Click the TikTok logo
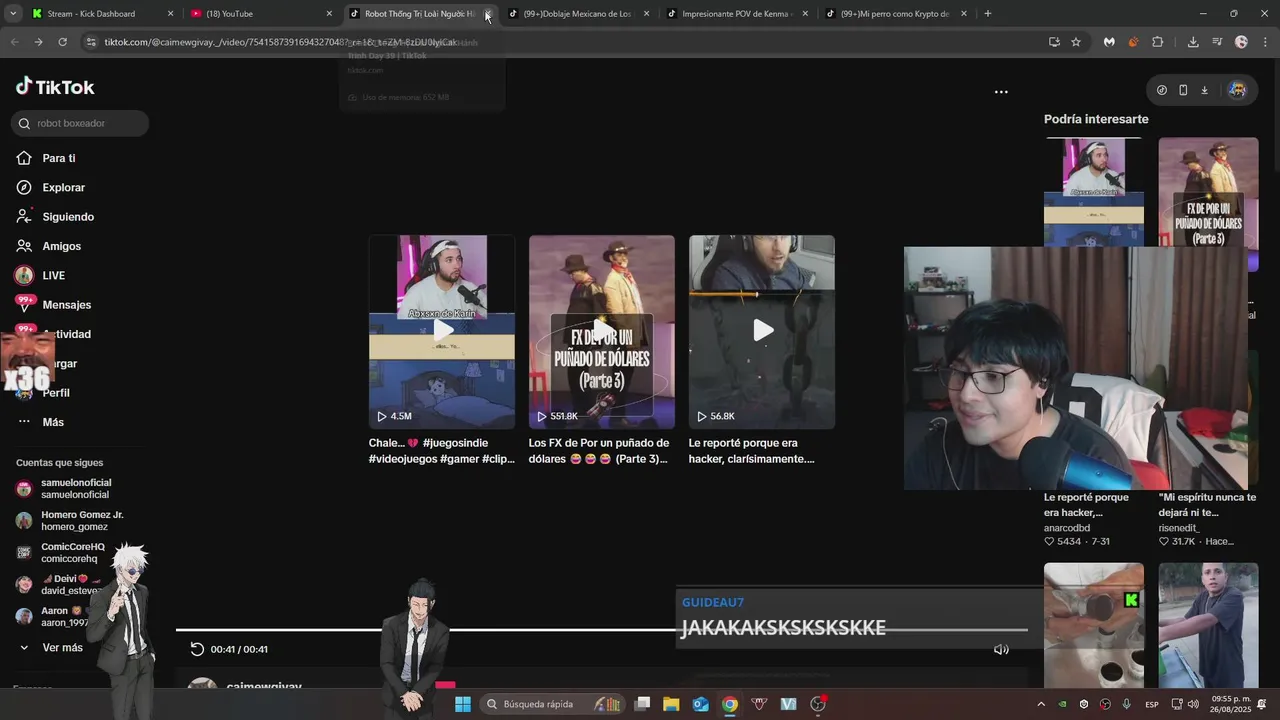The height and width of the screenshot is (720, 1280). point(55,87)
